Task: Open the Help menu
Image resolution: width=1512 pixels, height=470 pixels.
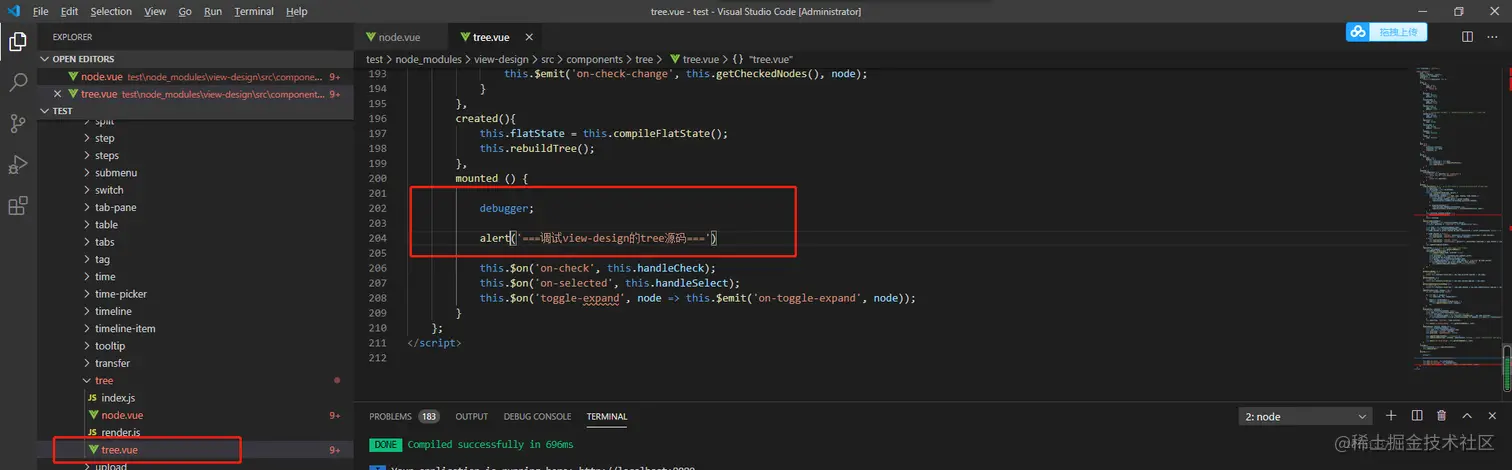Action: pyautogui.click(x=297, y=11)
